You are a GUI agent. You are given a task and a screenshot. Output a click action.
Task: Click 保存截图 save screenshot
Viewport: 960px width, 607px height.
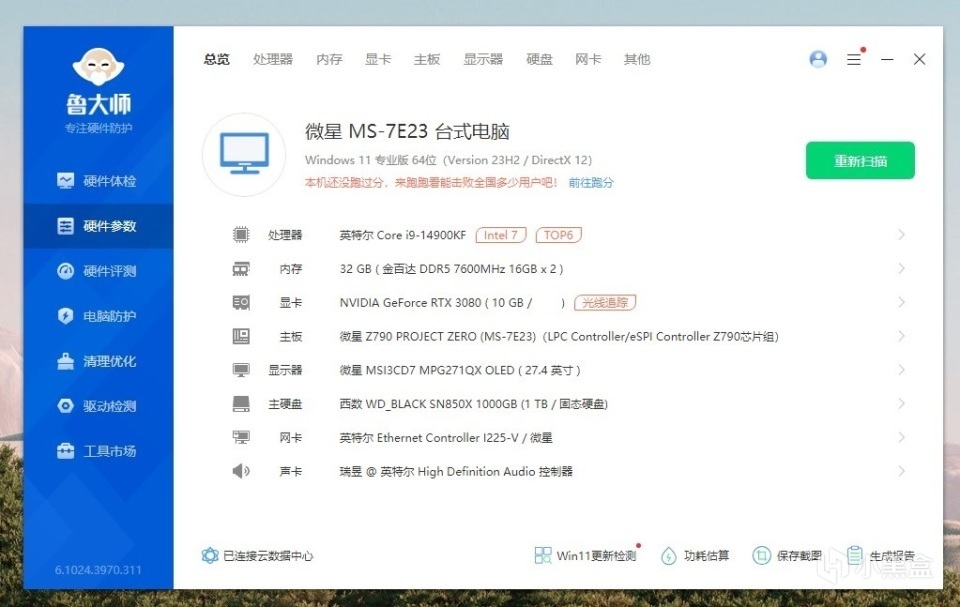pyautogui.click(x=787, y=556)
